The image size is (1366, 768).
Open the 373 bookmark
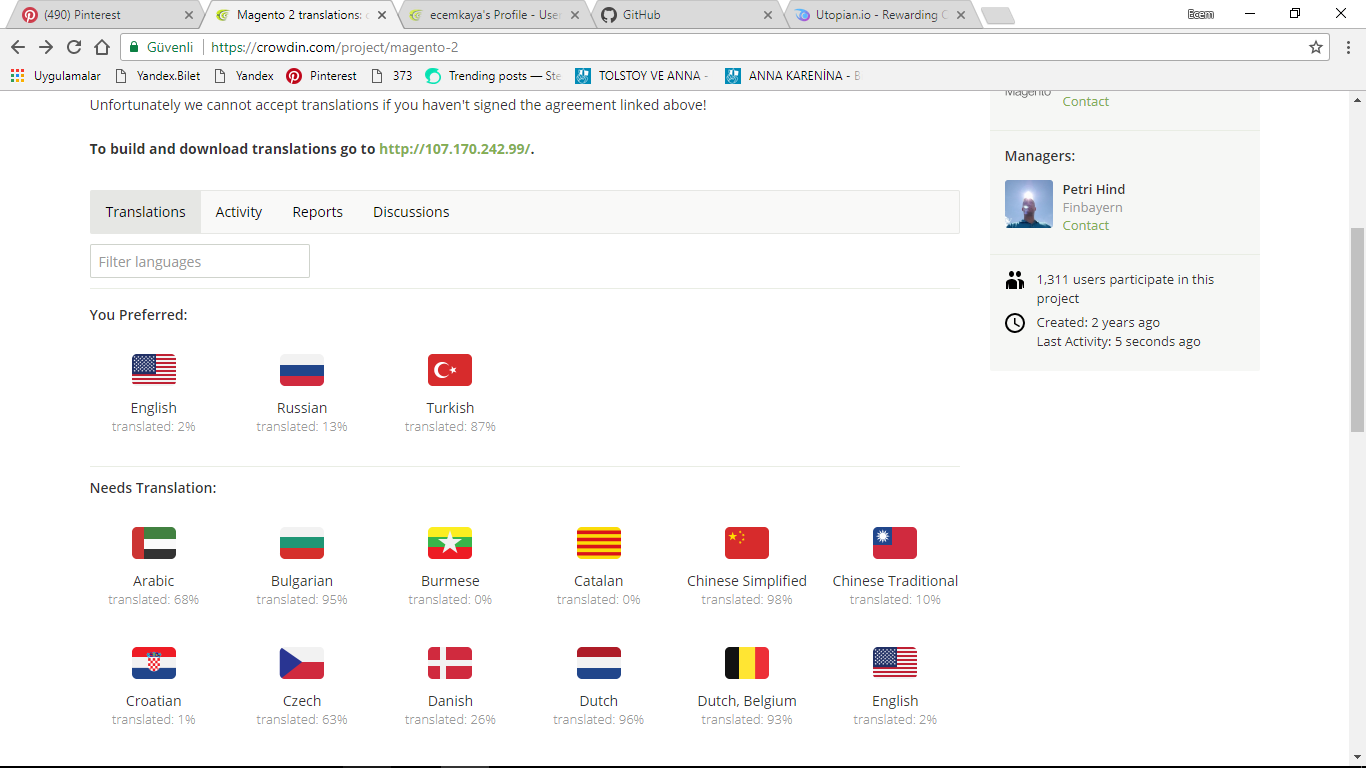(x=391, y=76)
